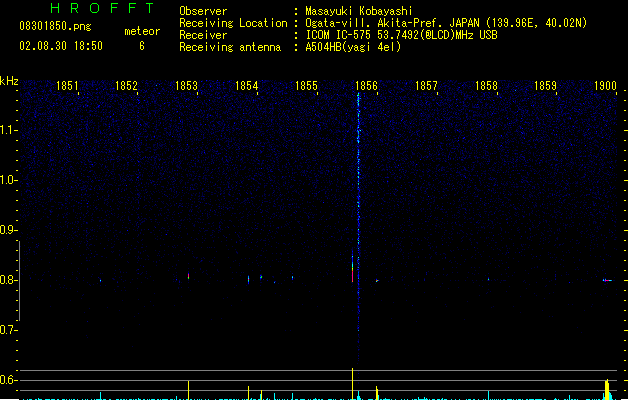Click the Receiver label
The image size is (629, 400).
[x=203, y=35]
